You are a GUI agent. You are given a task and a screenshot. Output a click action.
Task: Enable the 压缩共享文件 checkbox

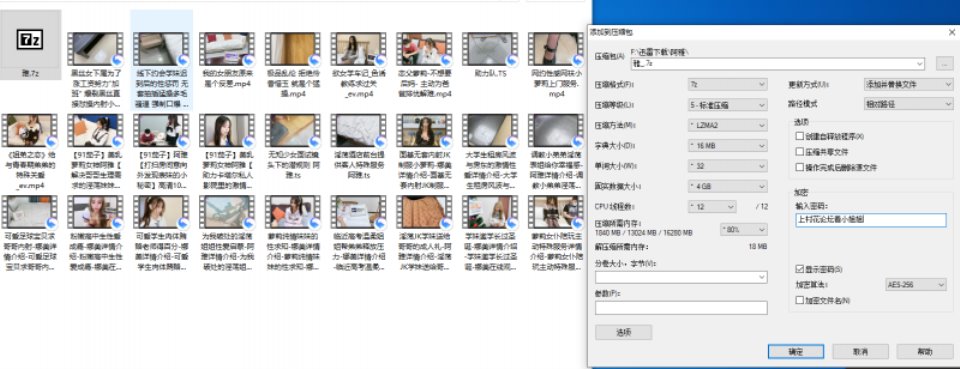click(799, 151)
